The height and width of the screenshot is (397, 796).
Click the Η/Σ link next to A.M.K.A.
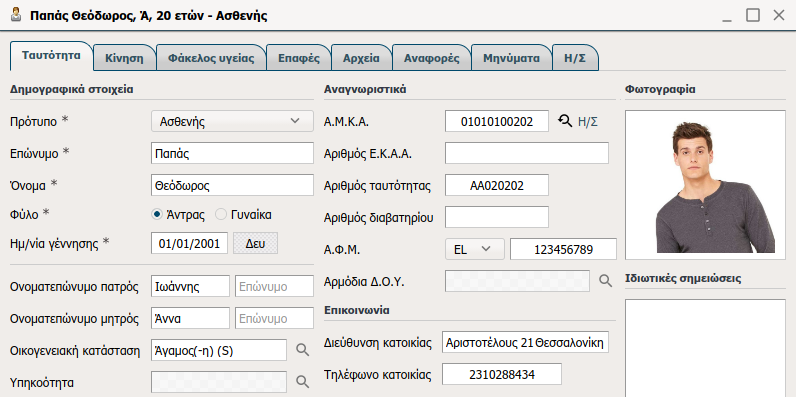click(x=587, y=121)
